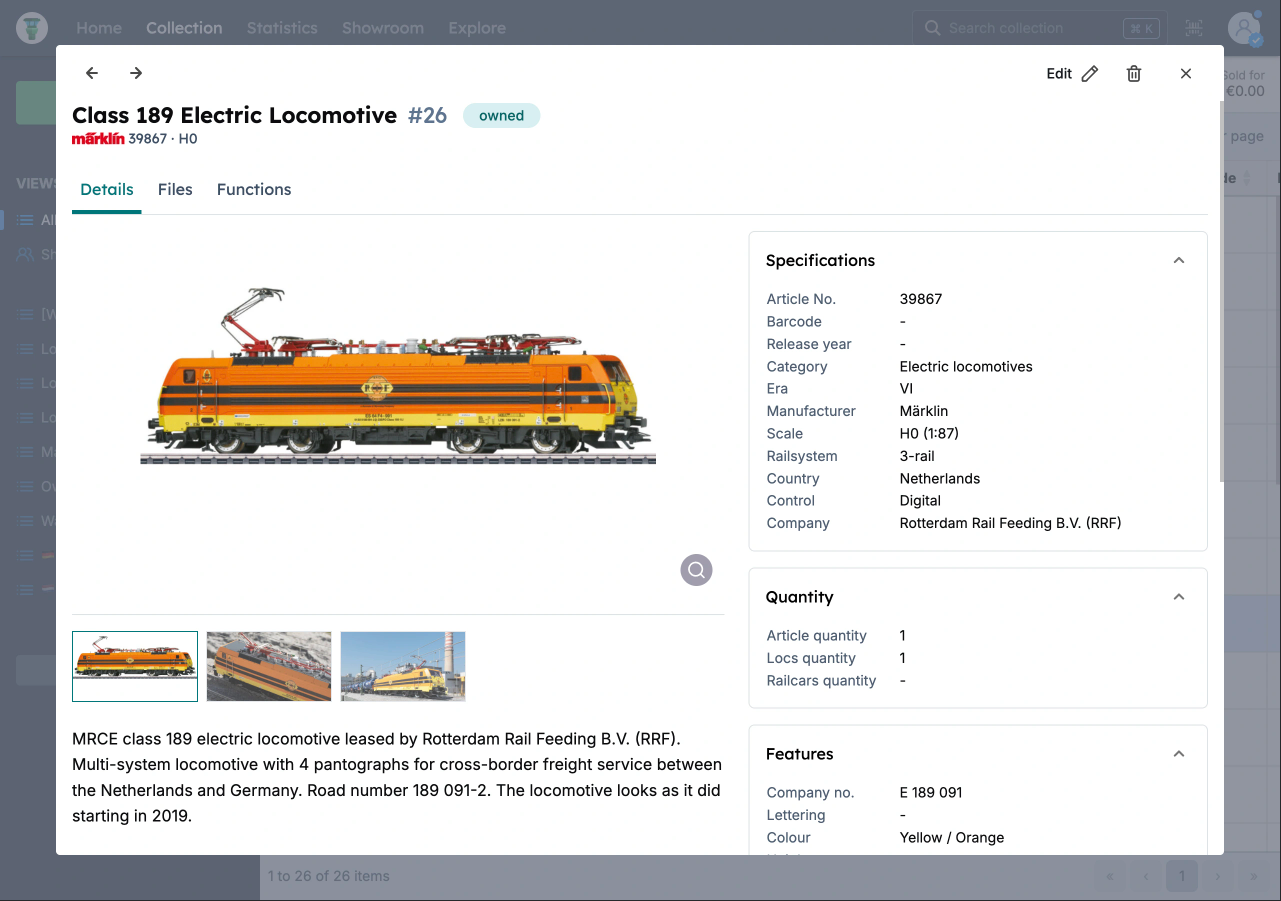Image resolution: width=1281 pixels, height=901 pixels.
Task: Open the user profile avatar menu
Action: pyautogui.click(x=1243, y=27)
